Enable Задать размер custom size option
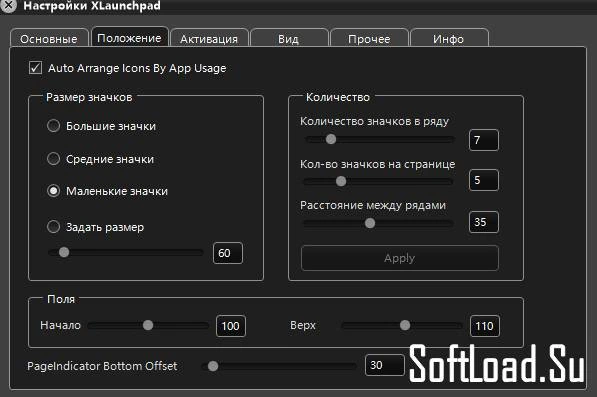The width and height of the screenshot is (597, 397). [x=53, y=226]
